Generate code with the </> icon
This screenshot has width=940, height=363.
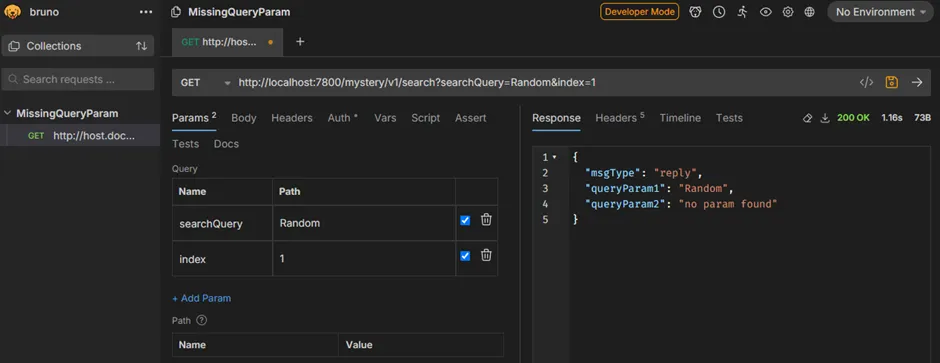click(x=866, y=83)
